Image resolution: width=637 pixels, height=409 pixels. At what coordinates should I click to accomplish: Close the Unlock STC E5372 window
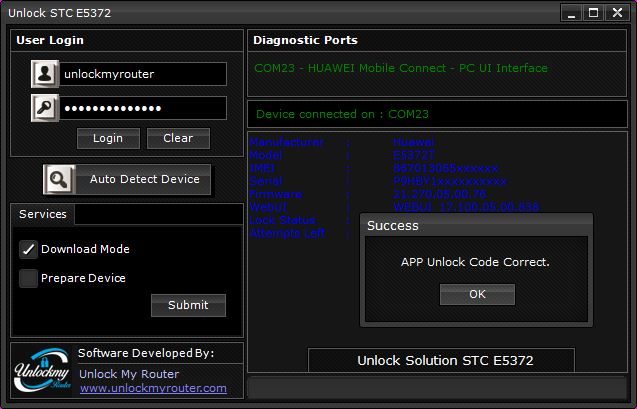618,13
